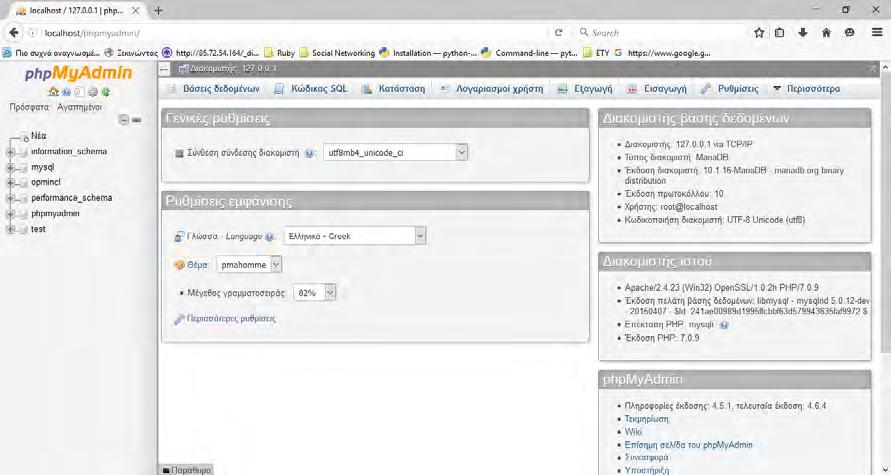Open new browser tab with plus
The image size is (891, 475).
click(x=158, y=11)
